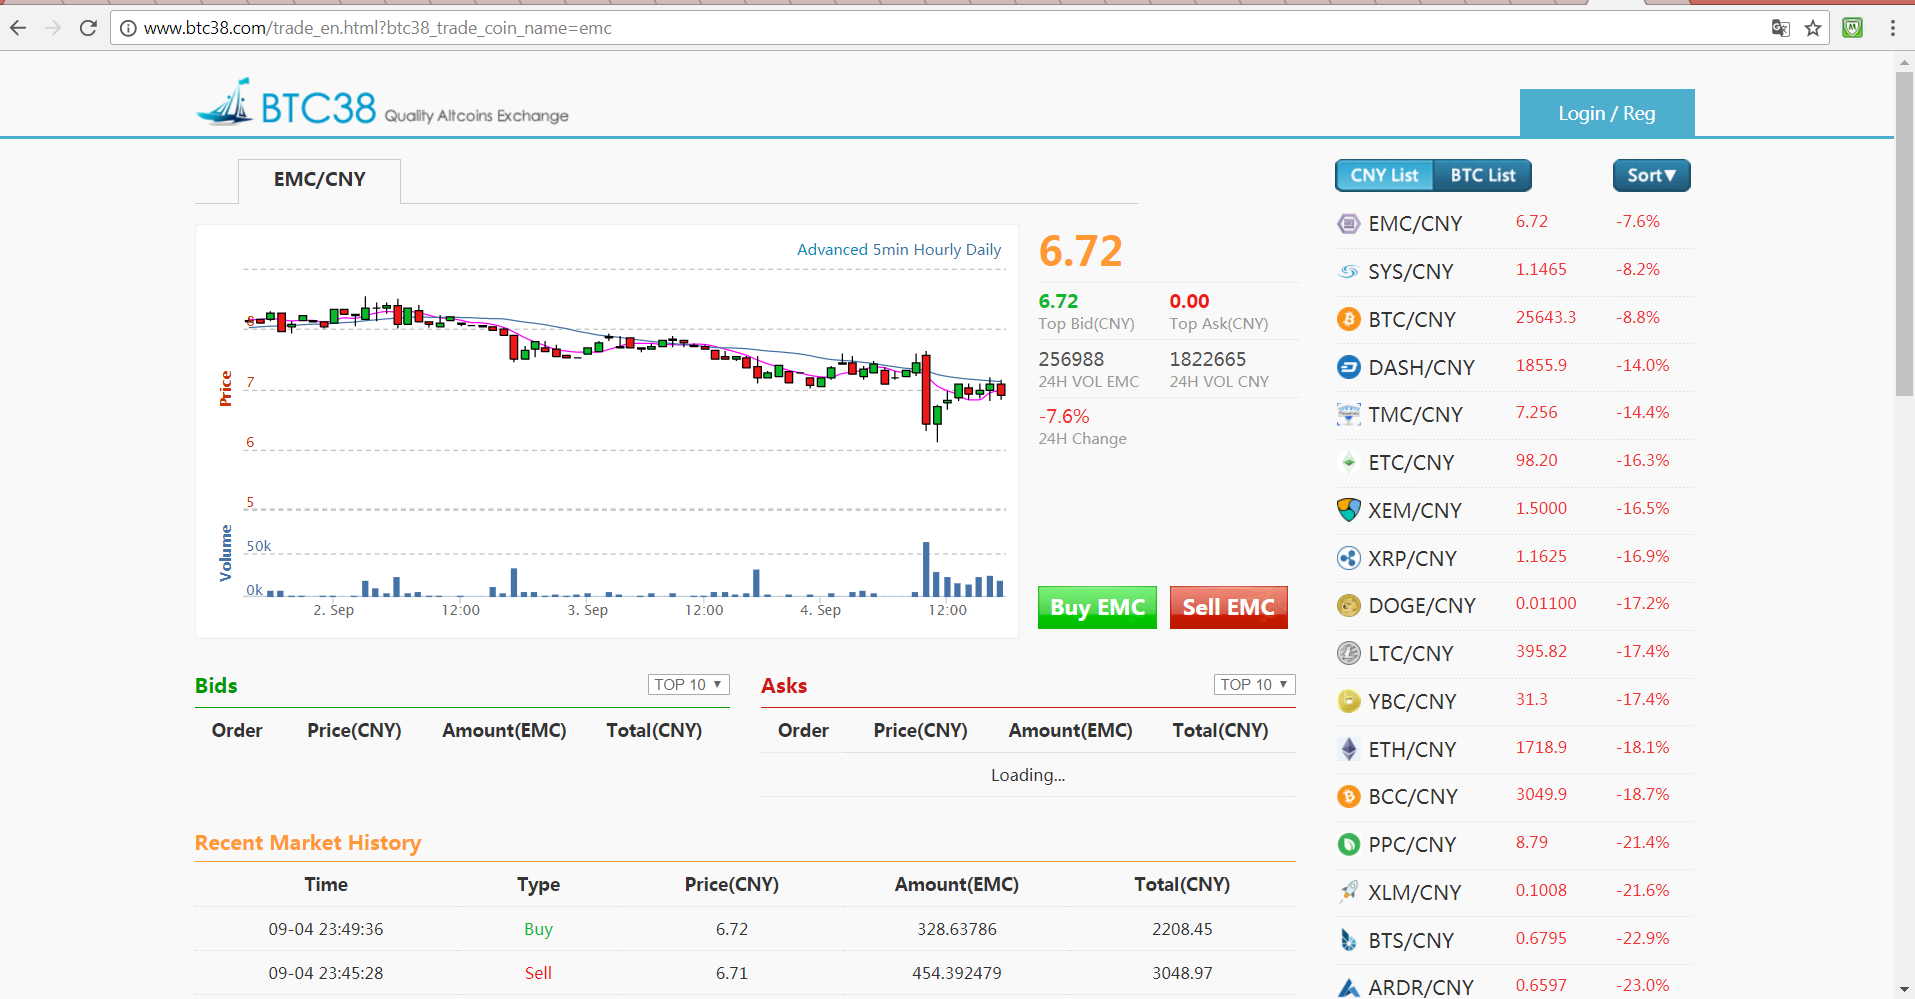Open the Sort dropdown

(x=1651, y=175)
